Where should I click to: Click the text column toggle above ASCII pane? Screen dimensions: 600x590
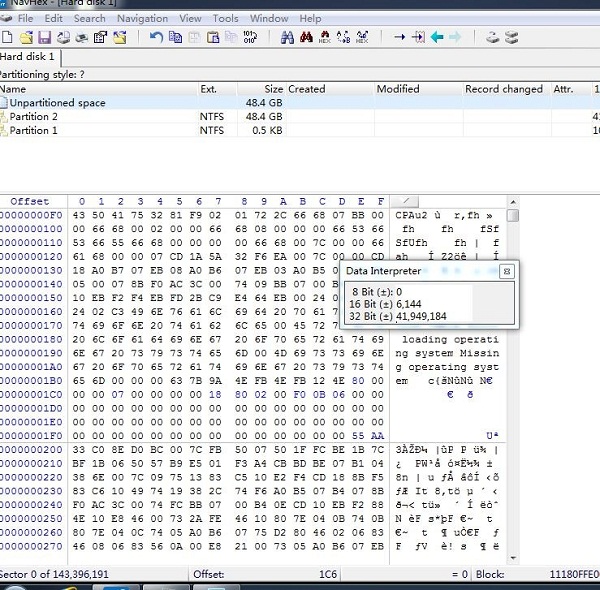(405, 201)
